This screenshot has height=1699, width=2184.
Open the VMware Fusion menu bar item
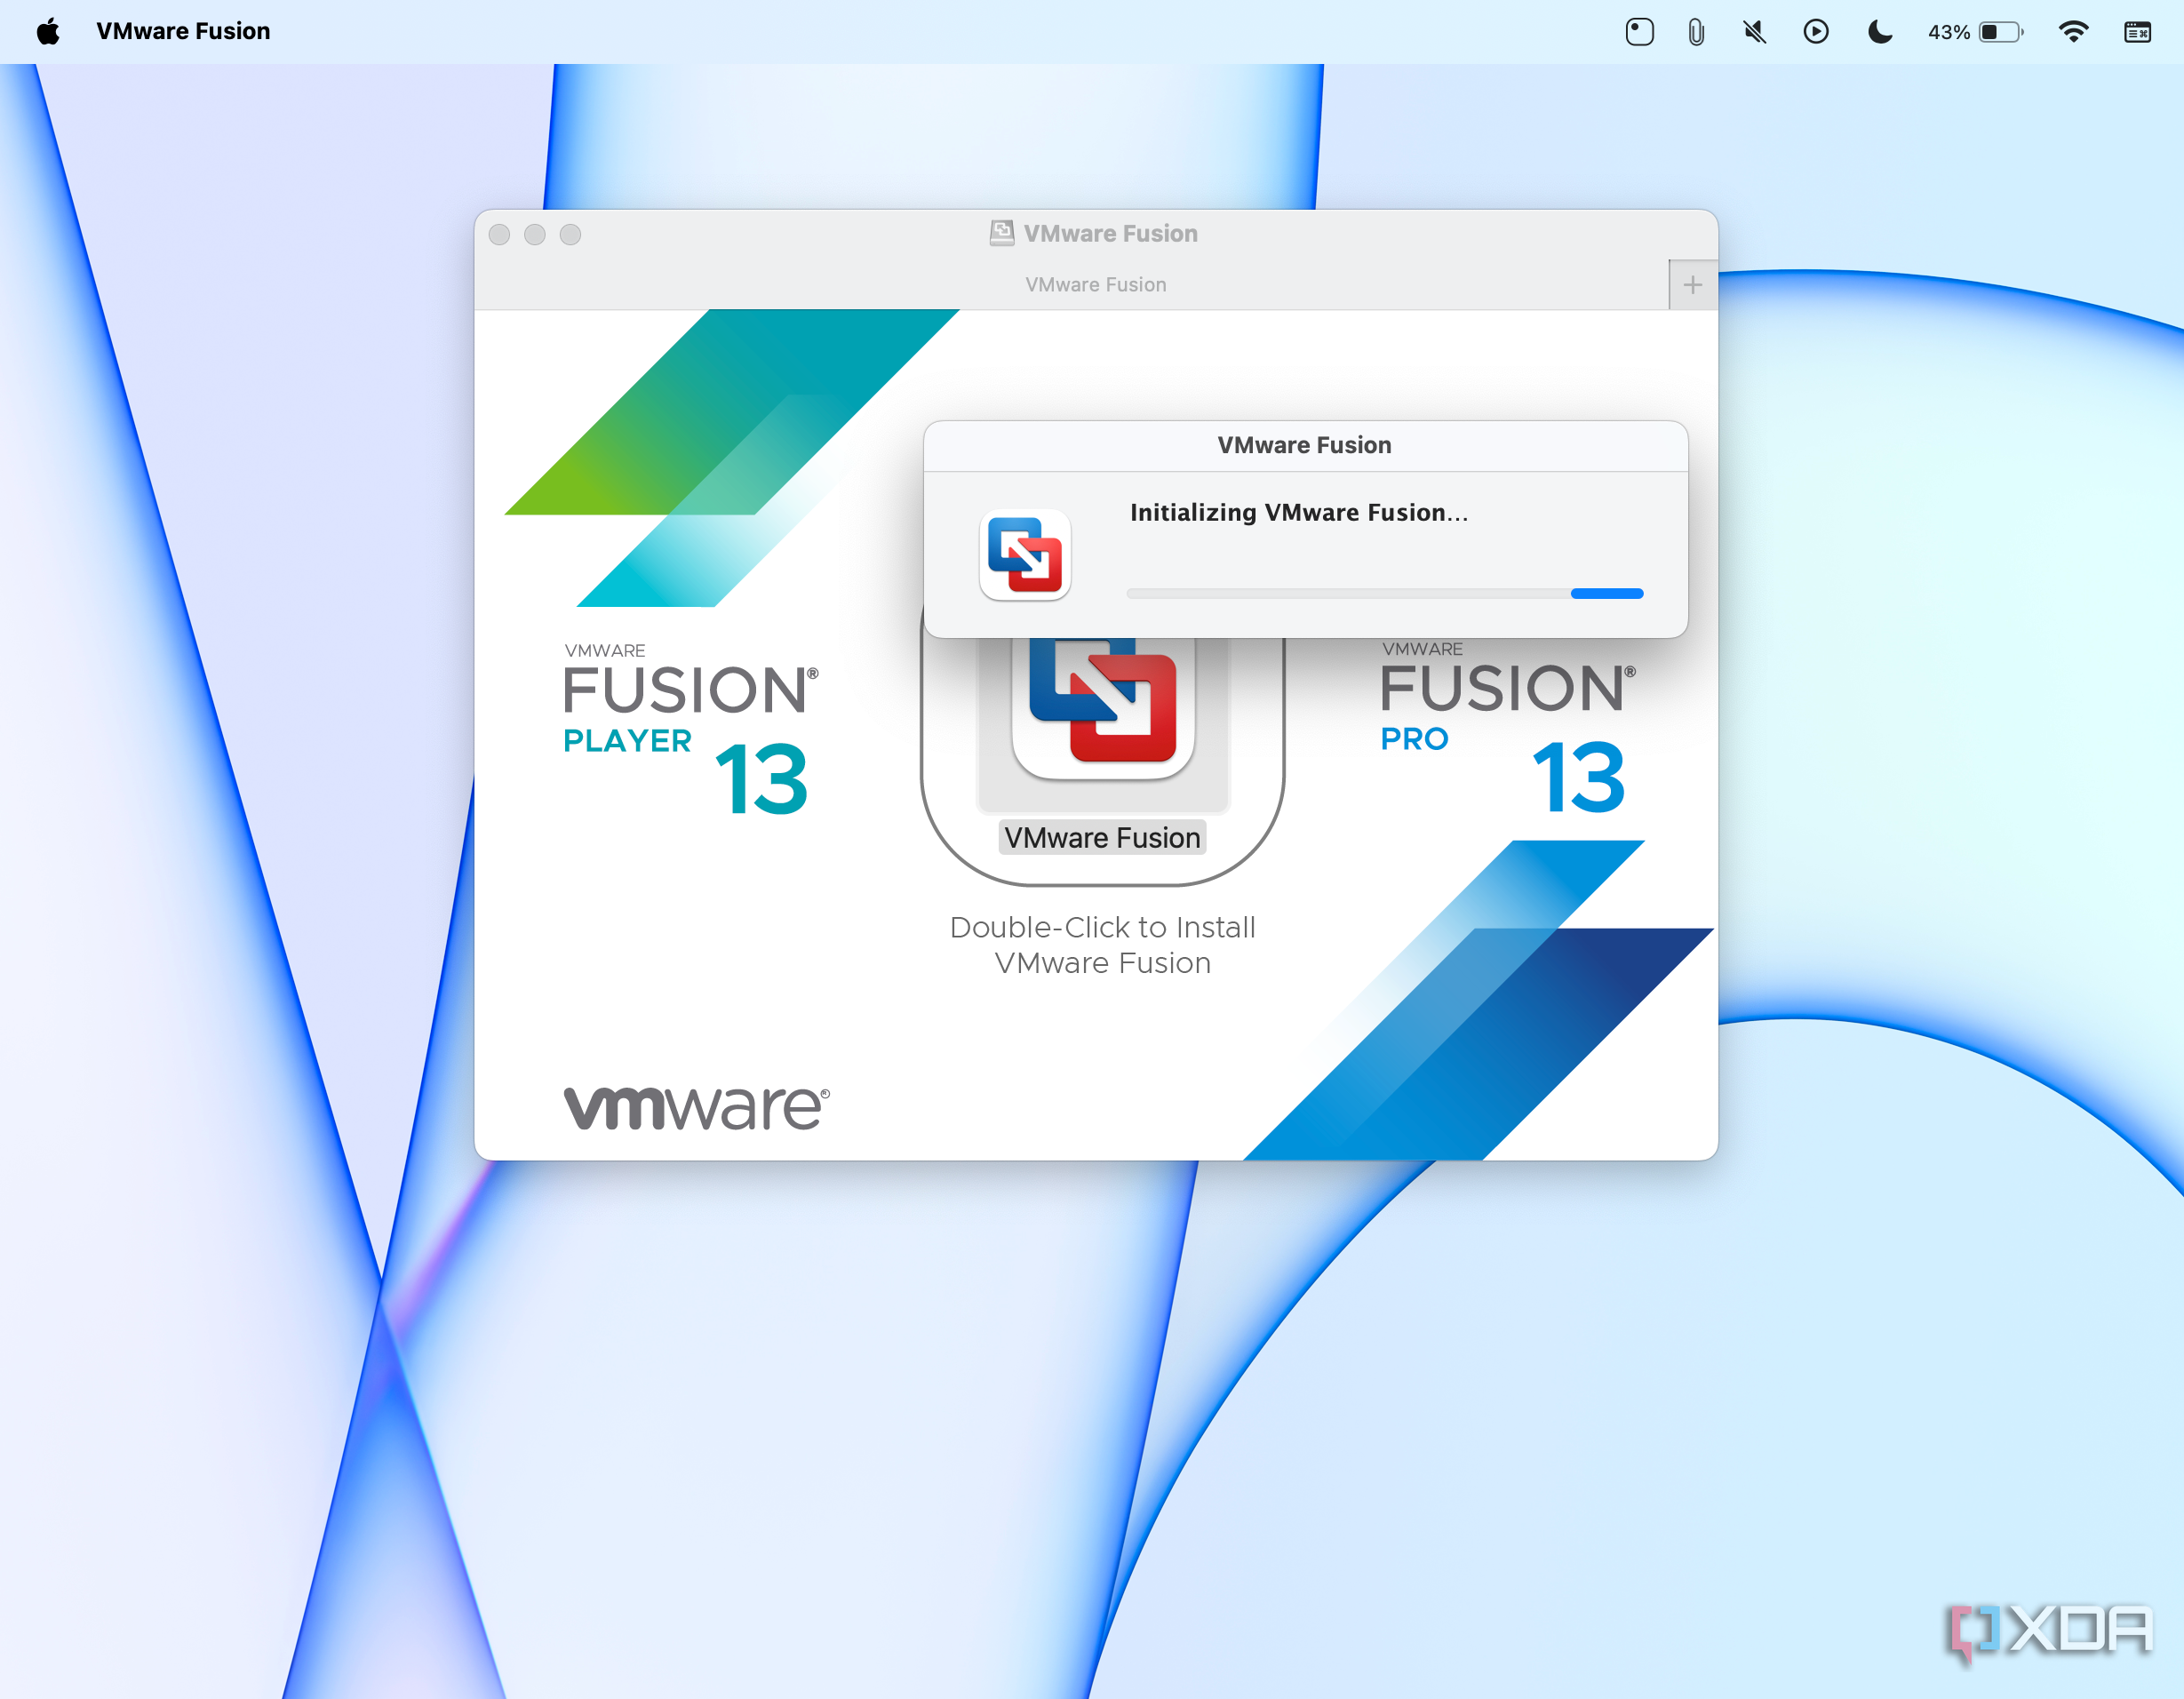[x=183, y=31]
